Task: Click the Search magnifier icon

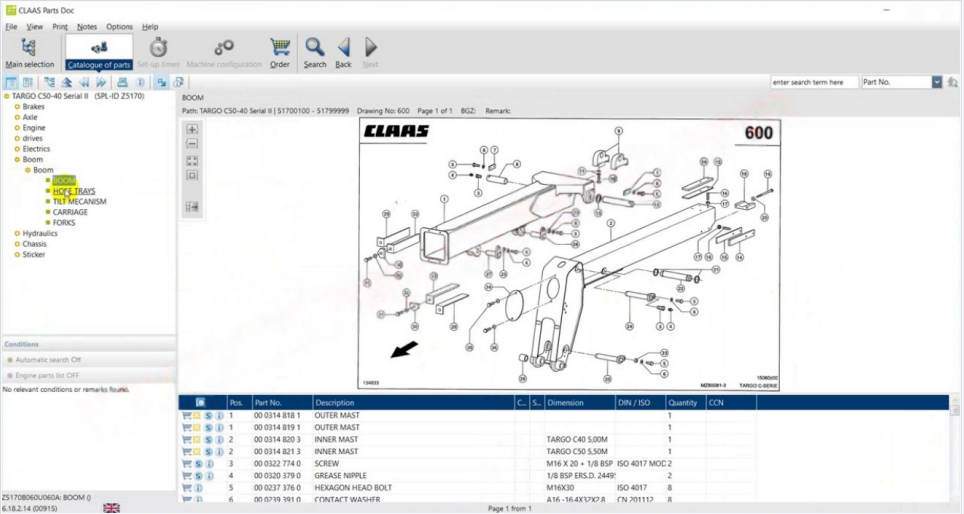Action: (315, 51)
